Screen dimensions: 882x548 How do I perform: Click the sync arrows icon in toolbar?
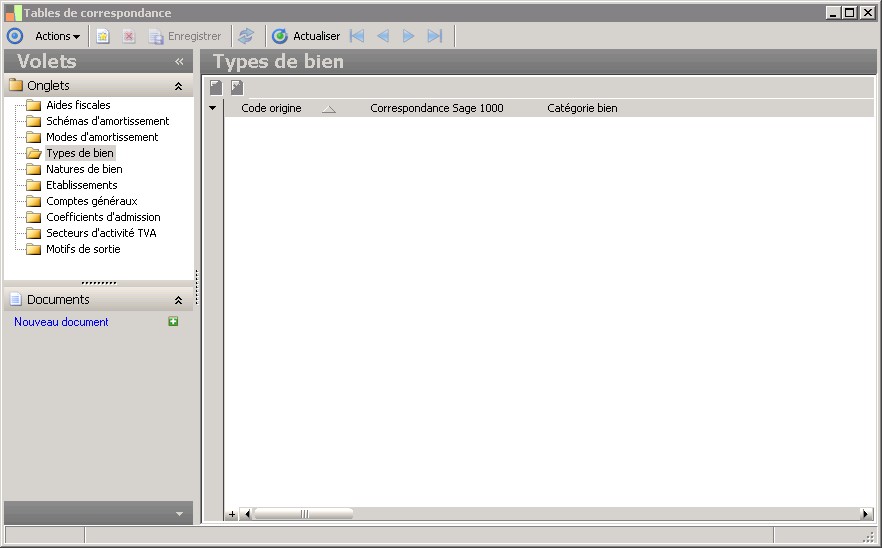point(246,36)
